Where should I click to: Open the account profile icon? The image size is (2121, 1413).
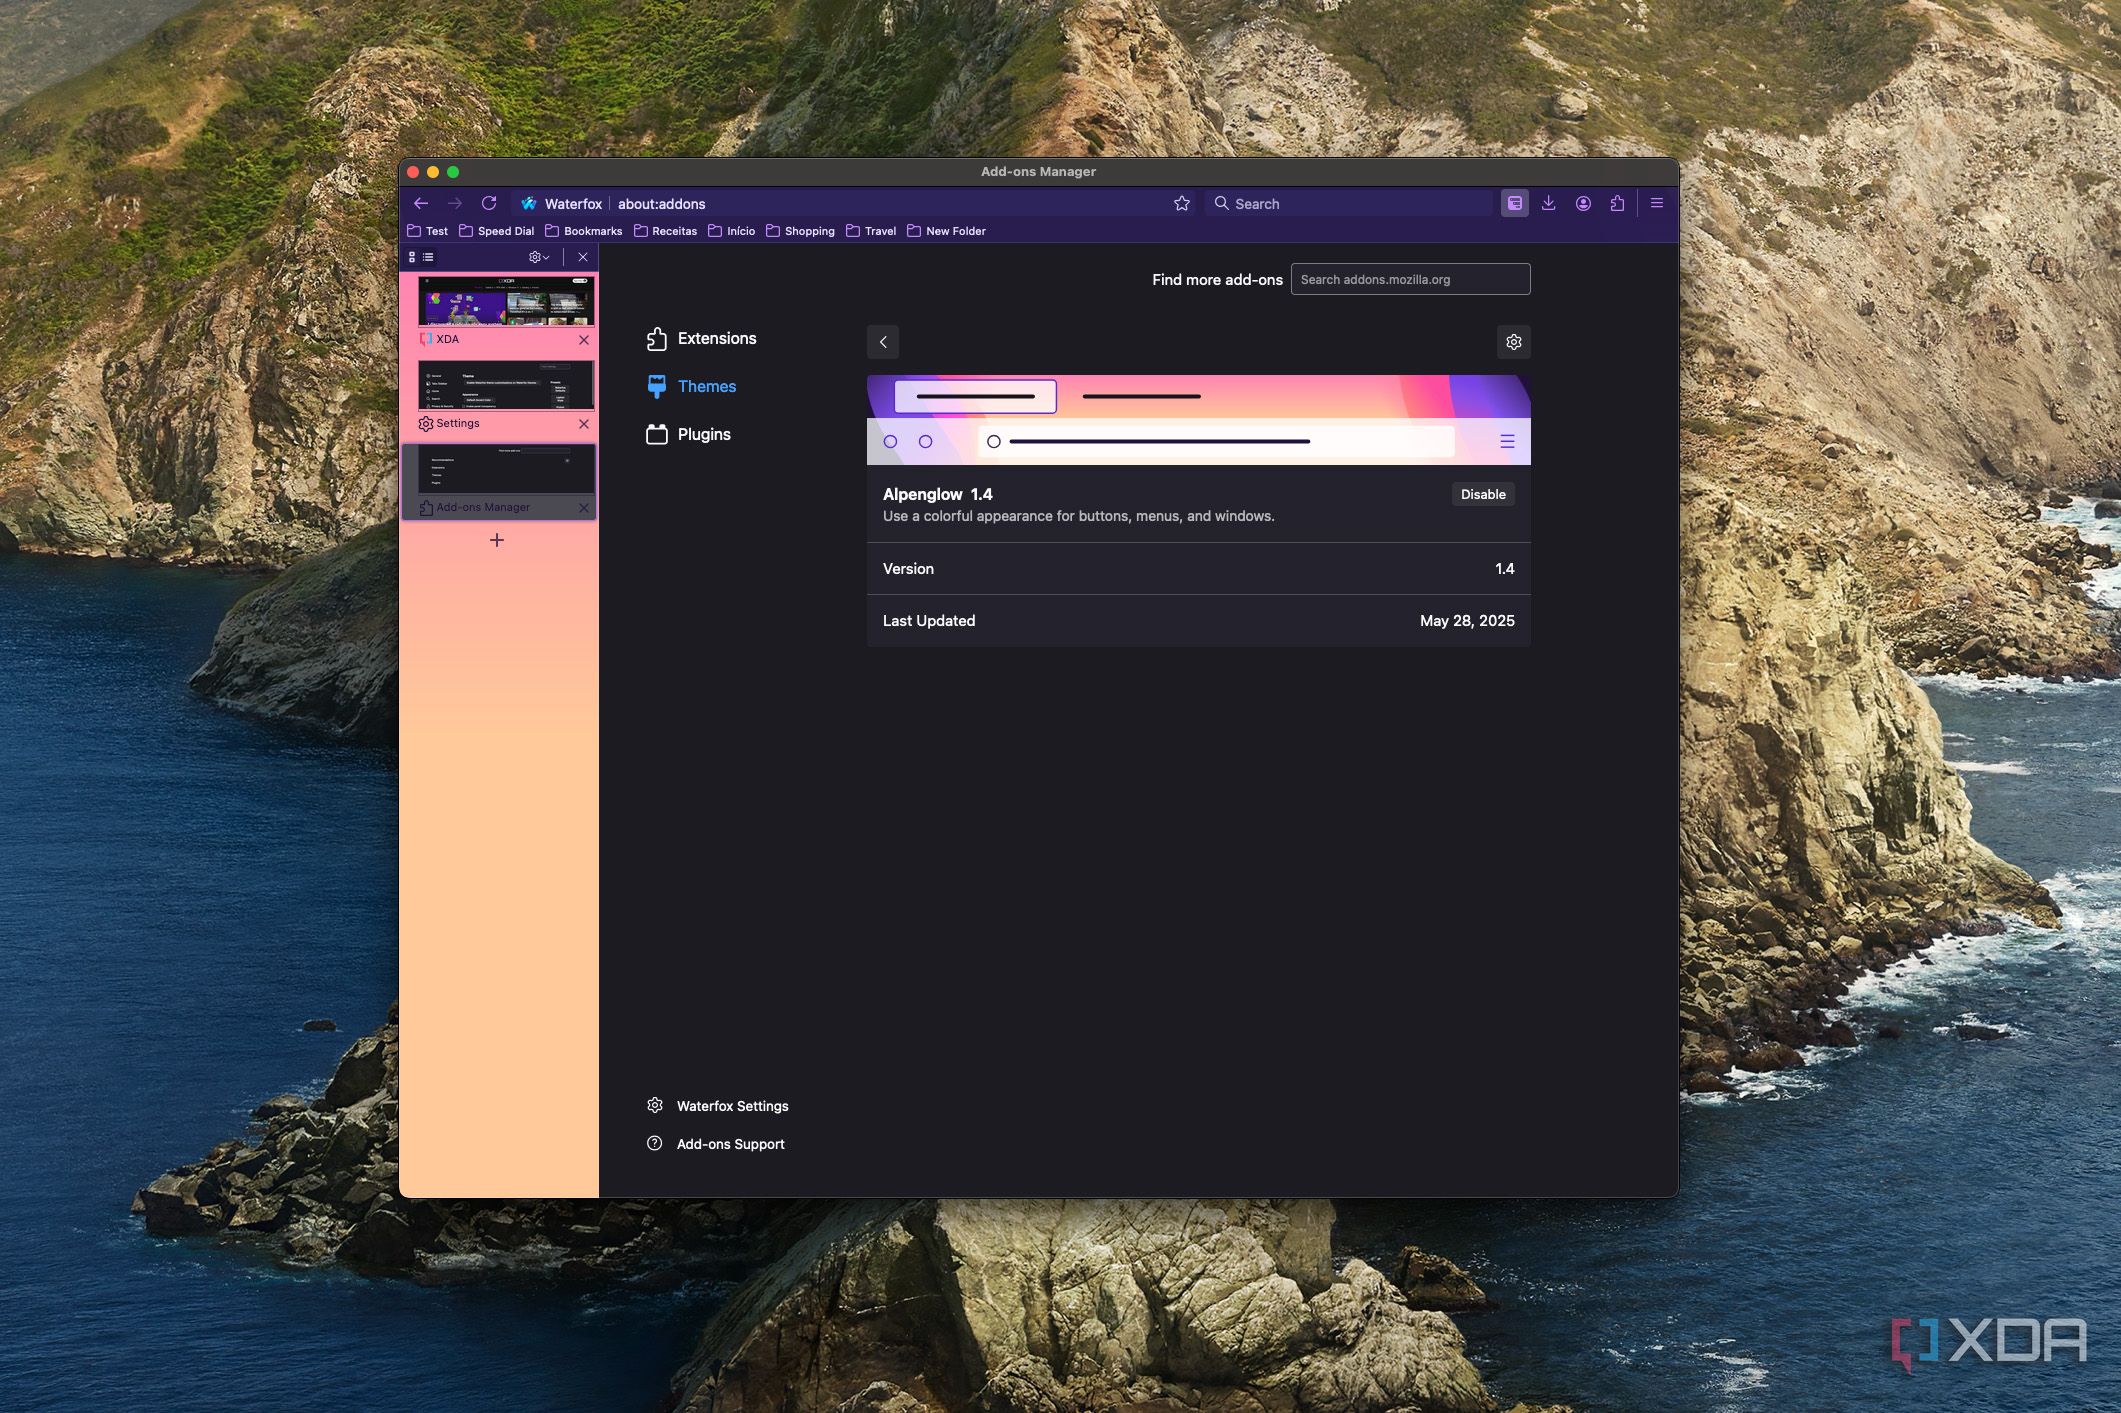pos(1583,203)
